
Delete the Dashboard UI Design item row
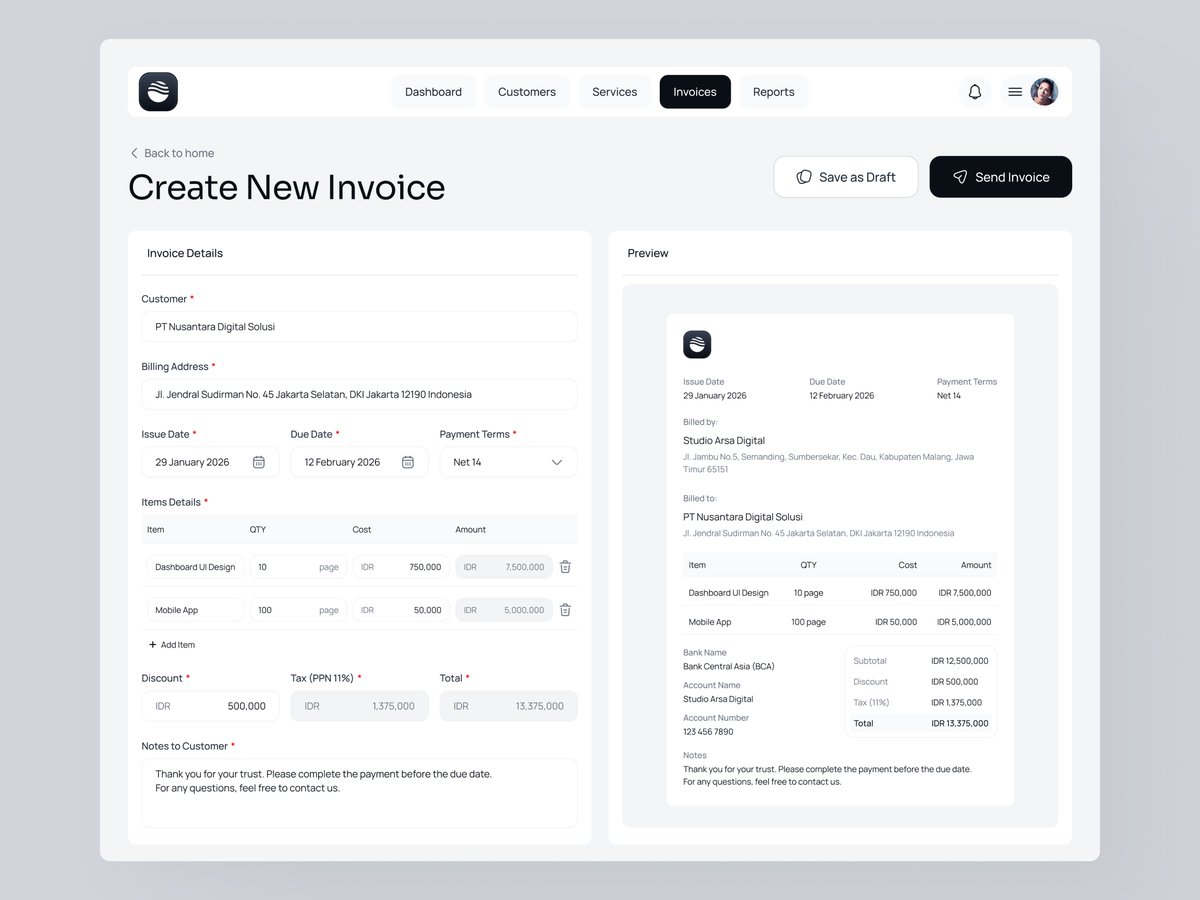pos(565,567)
